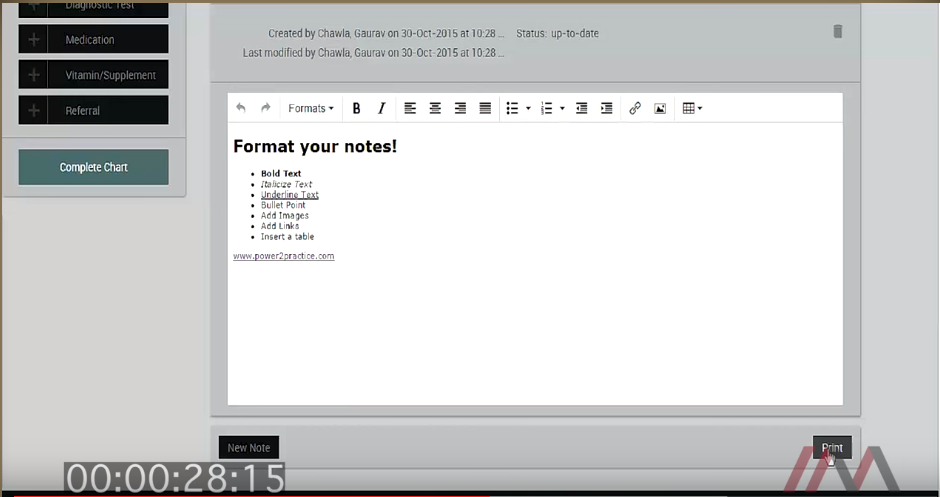
Task: Toggle italic formatting button
Action: [381, 108]
